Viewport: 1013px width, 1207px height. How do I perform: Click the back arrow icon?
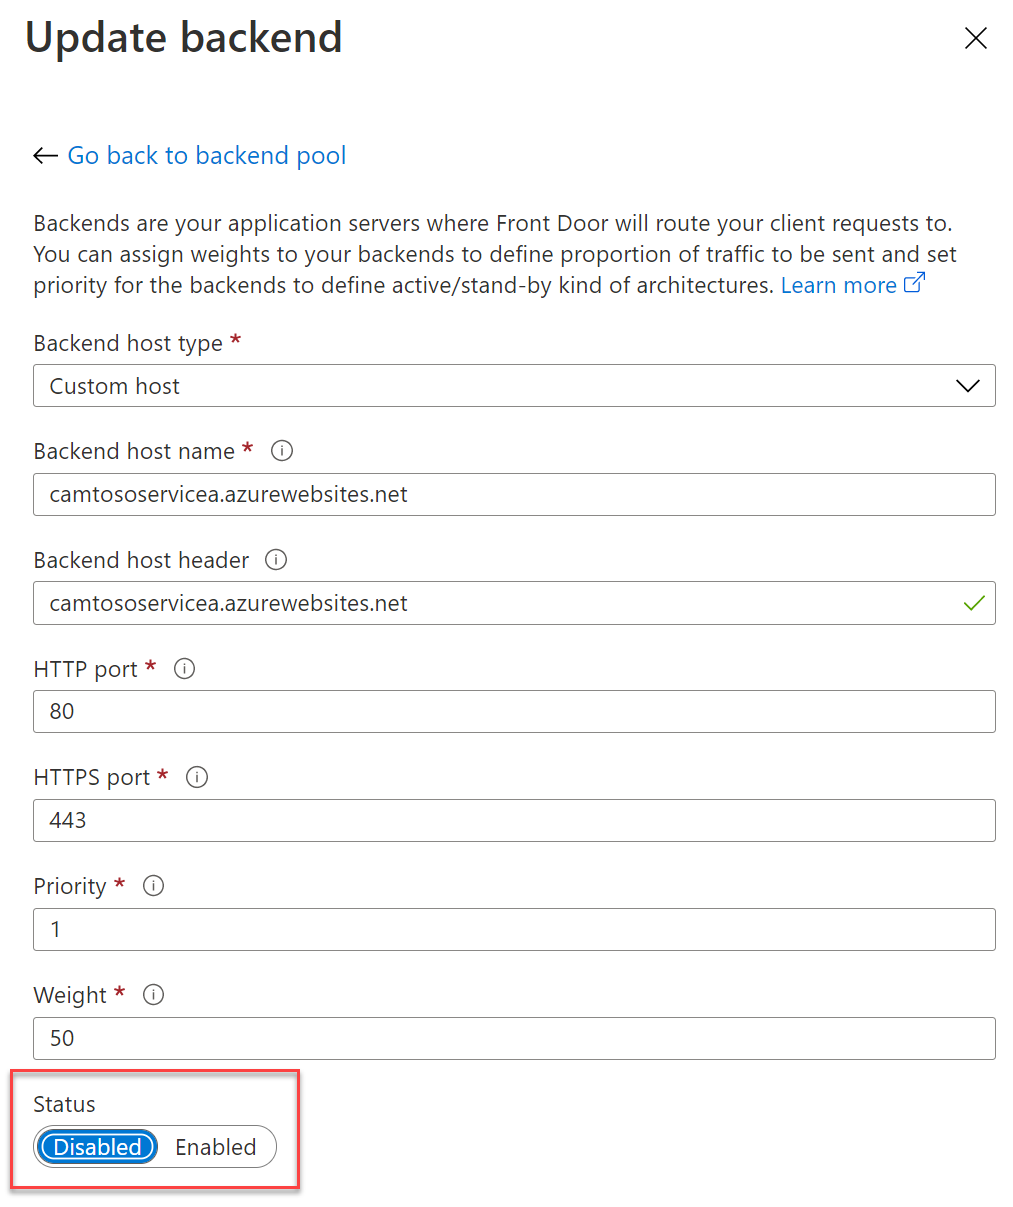[45, 156]
